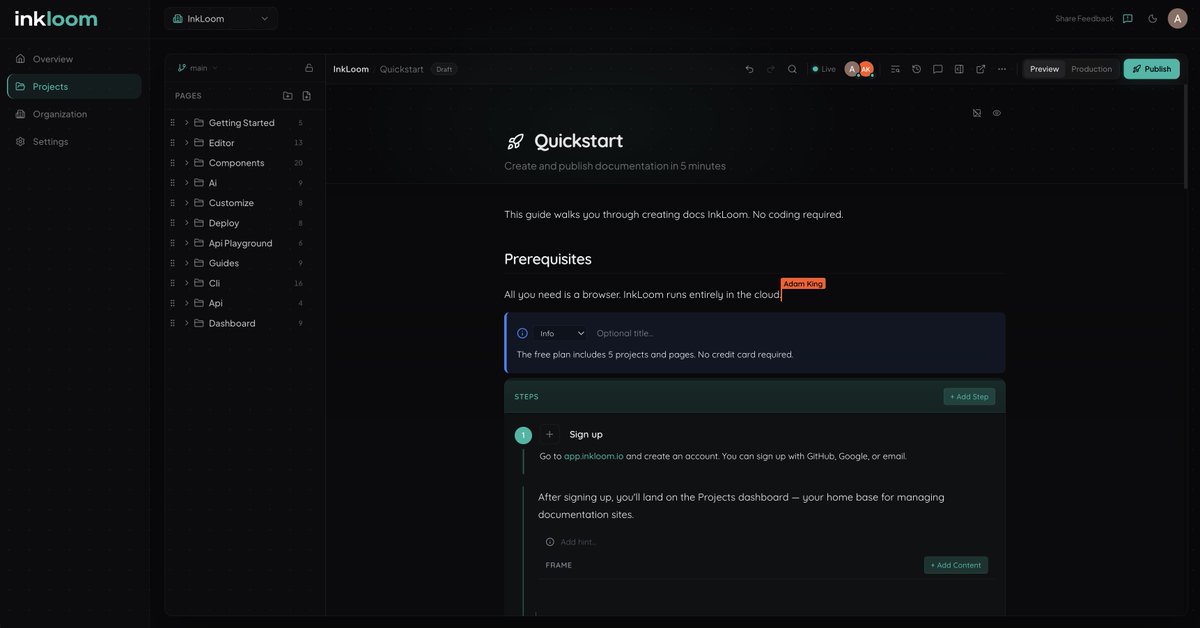Viewport: 1200px width, 628px height.
Task: Click subtitle 'Create and publish documentation in 5 minutes'
Action: pyautogui.click(x=615, y=166)
